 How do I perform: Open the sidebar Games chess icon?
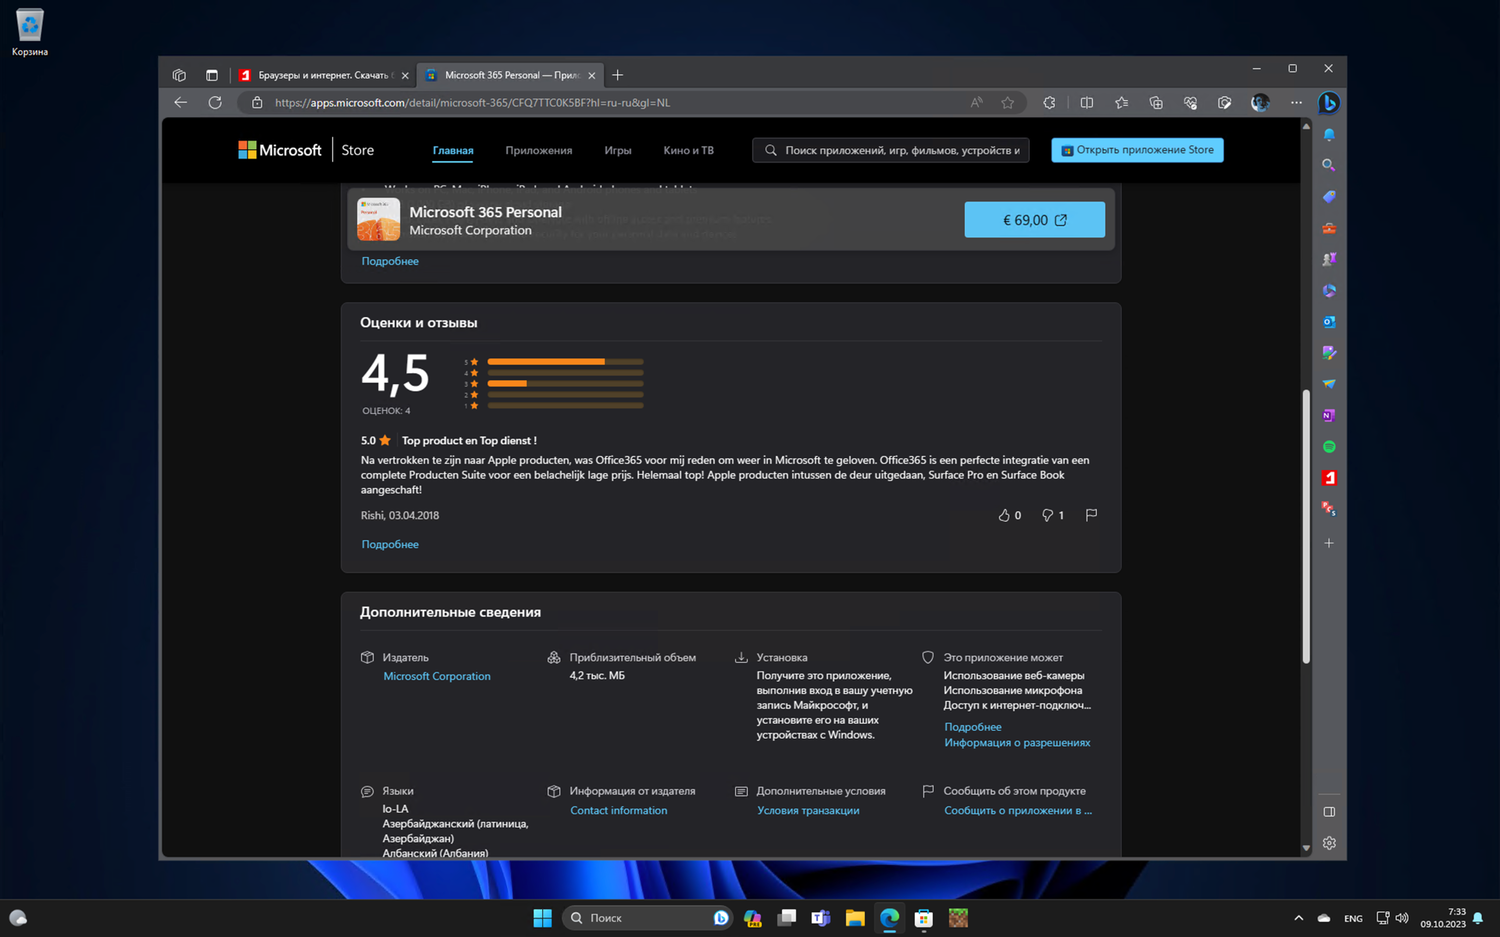(1329, 259)
